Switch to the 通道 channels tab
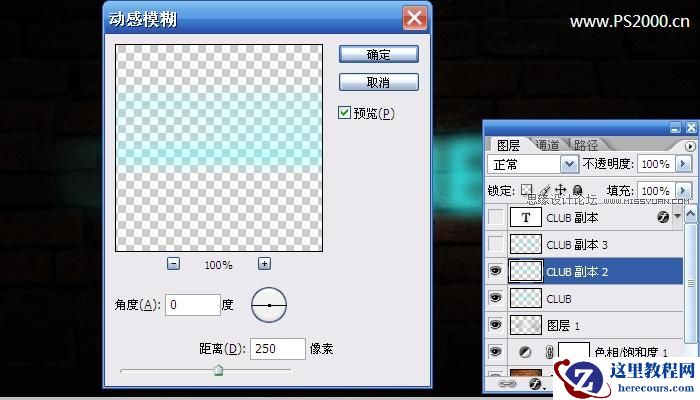This screenshot has height=400, width=700. click(547, 145)
